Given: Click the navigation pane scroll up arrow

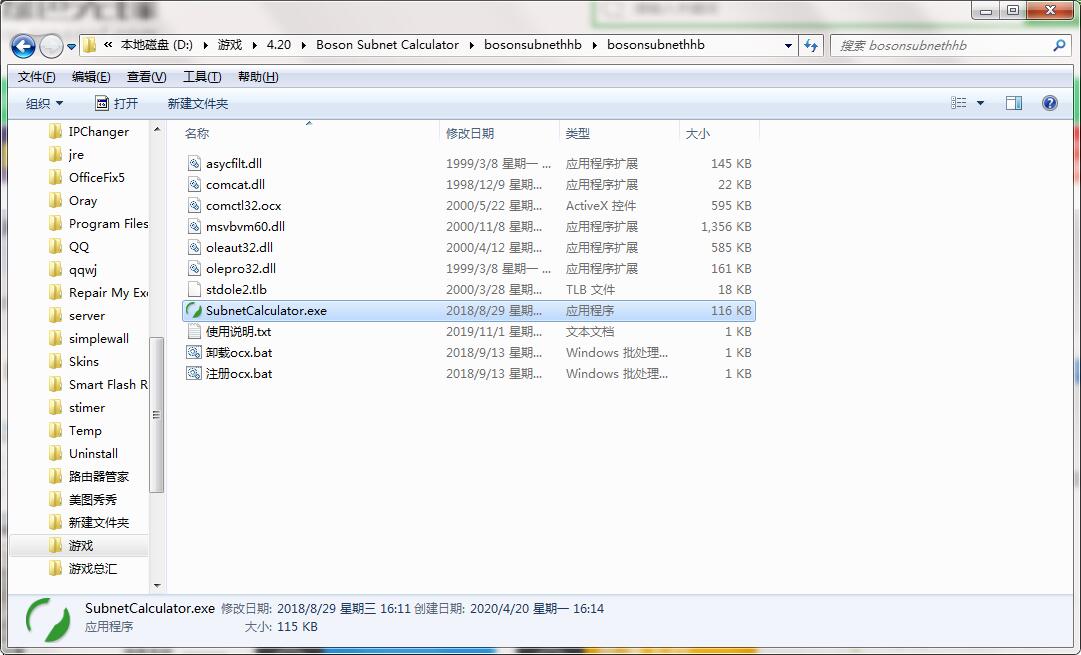Looking at the screenshot, I should coord(156,129).
